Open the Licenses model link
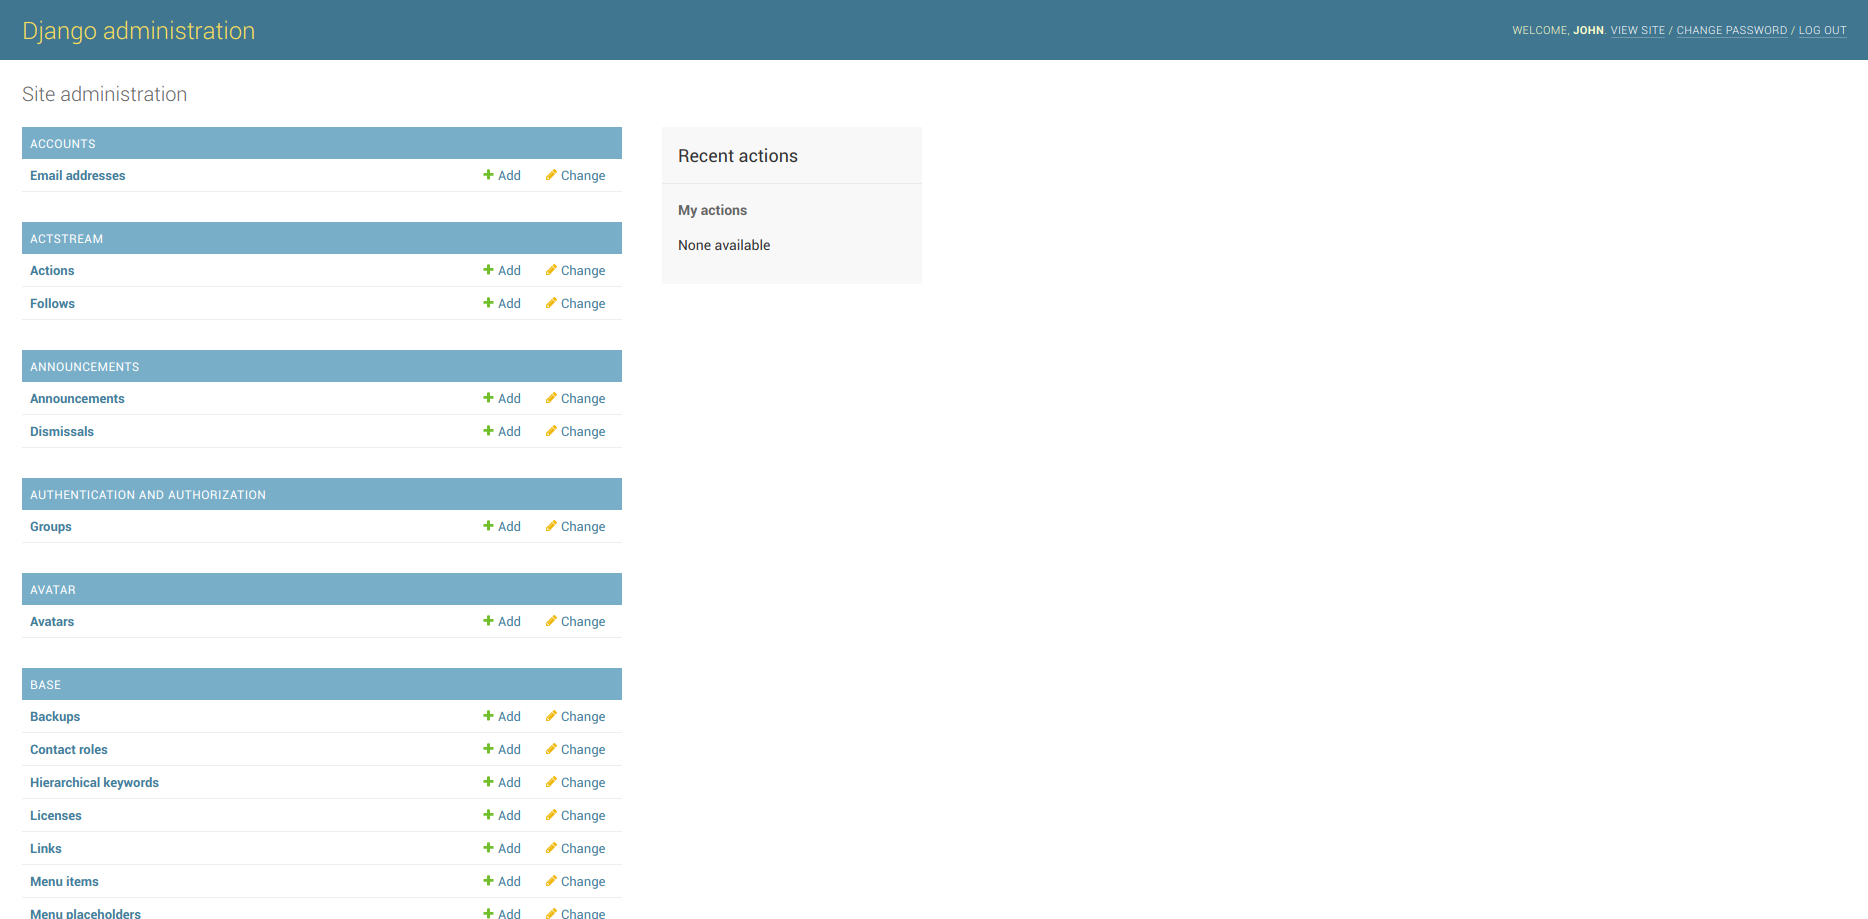The height and width of the screenshot is (919, 1868). point(56,816)
